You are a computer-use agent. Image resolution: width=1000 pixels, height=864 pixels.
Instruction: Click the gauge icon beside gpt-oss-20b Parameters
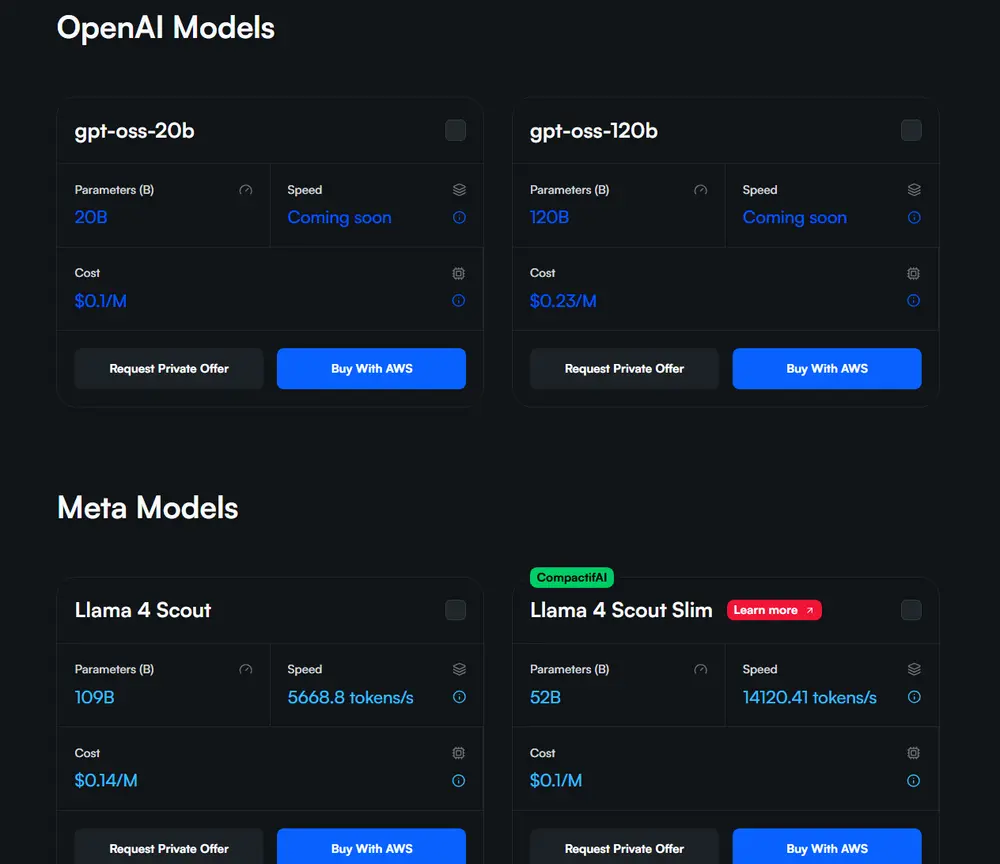(246, 190)
